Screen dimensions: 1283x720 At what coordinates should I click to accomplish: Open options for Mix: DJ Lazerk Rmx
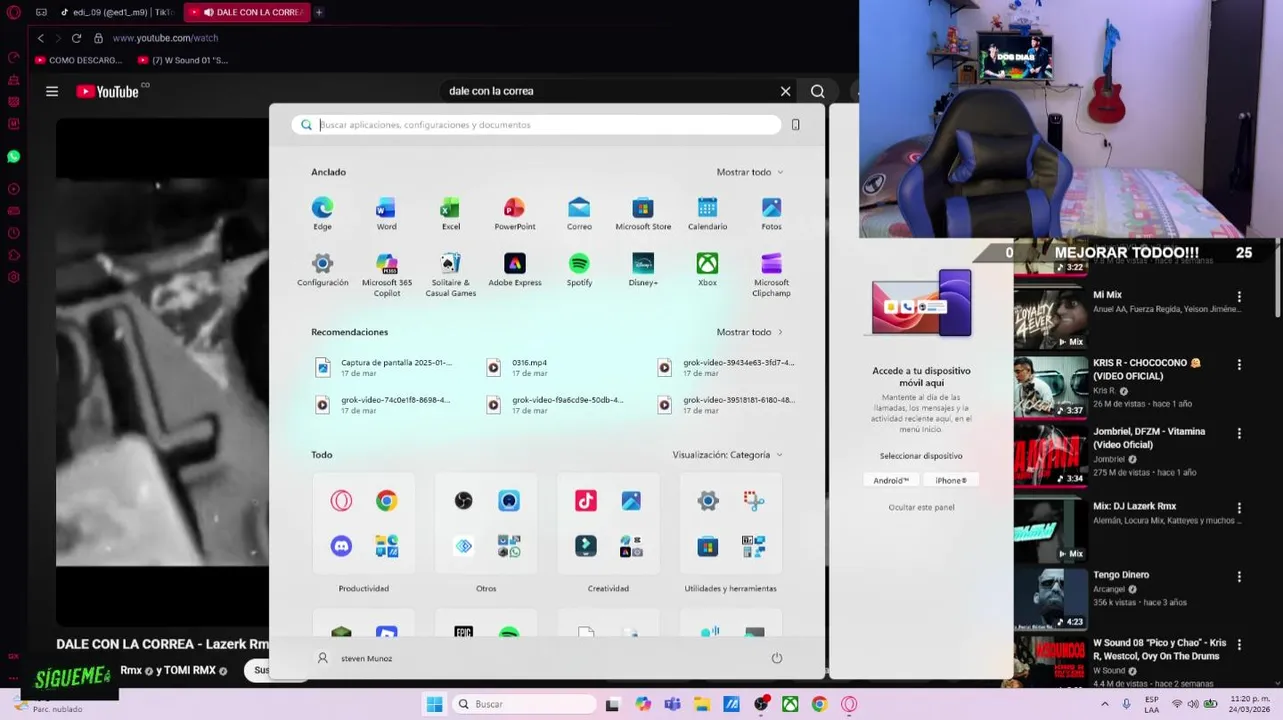click(x=1239, y=508)
